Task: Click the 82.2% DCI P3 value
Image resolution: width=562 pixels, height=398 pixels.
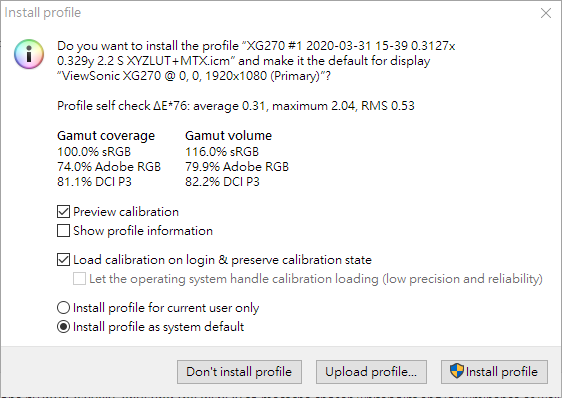Action: pos(222,182)
